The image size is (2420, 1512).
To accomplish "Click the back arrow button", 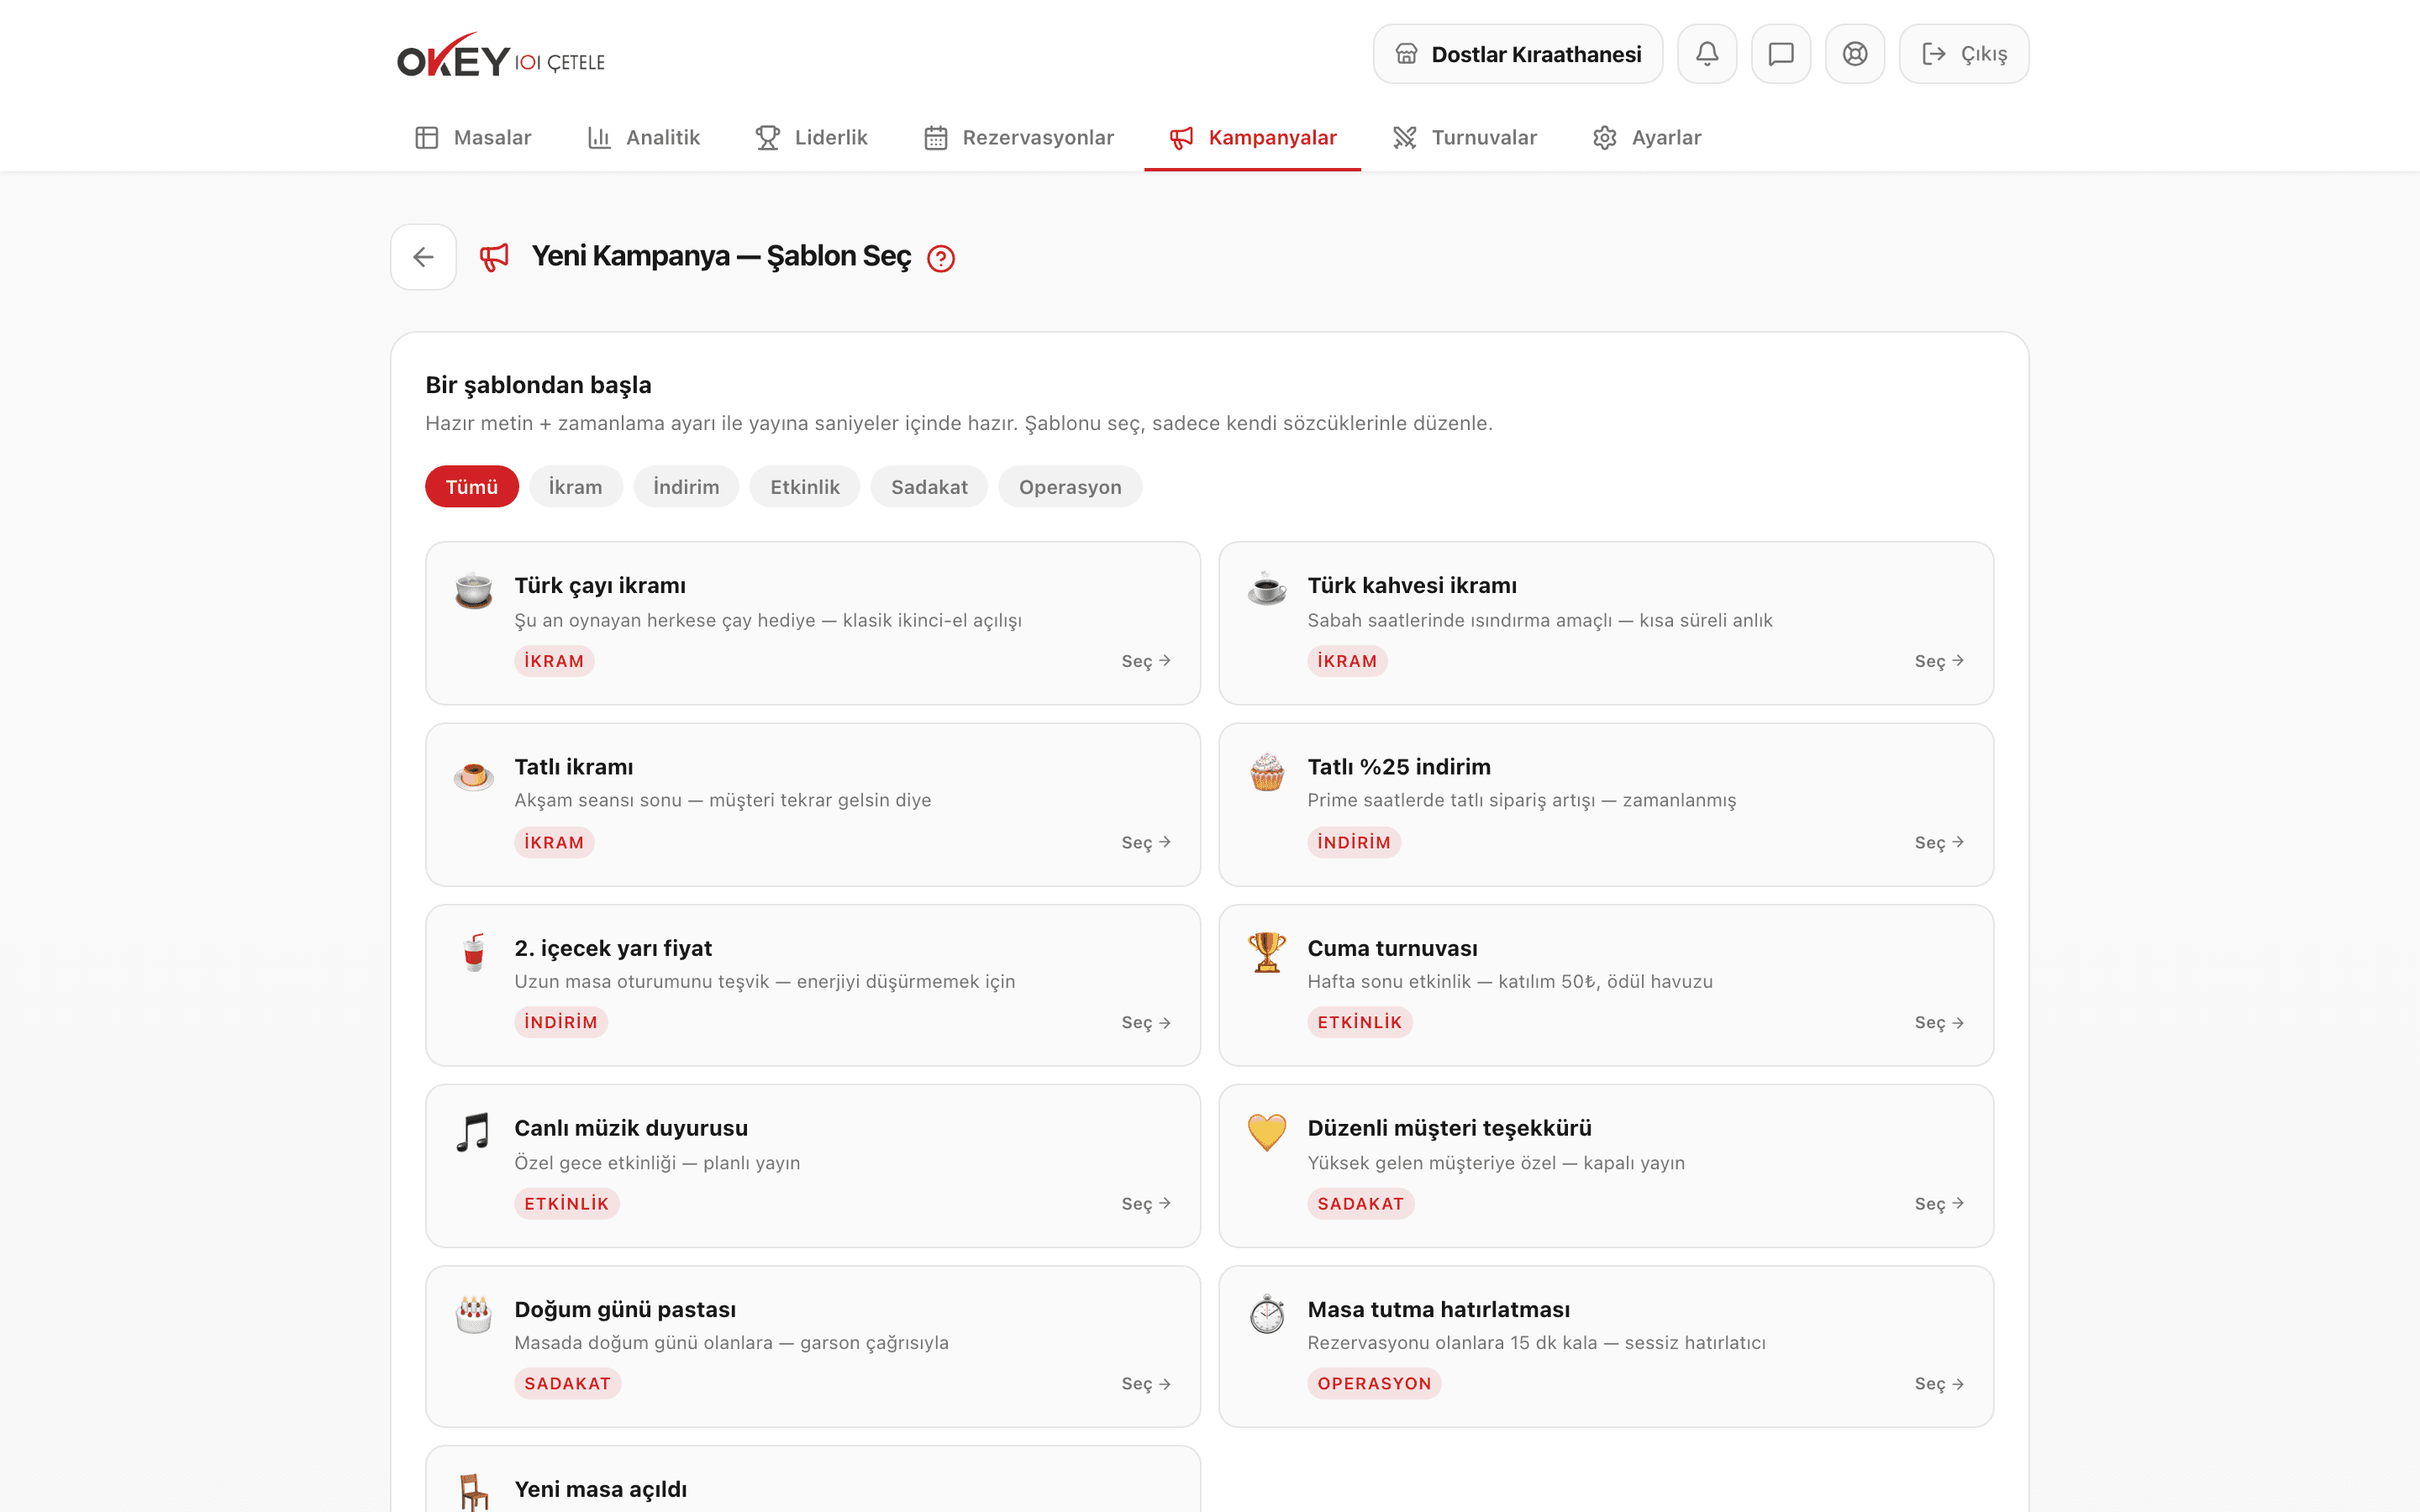I will pos(423,257).
